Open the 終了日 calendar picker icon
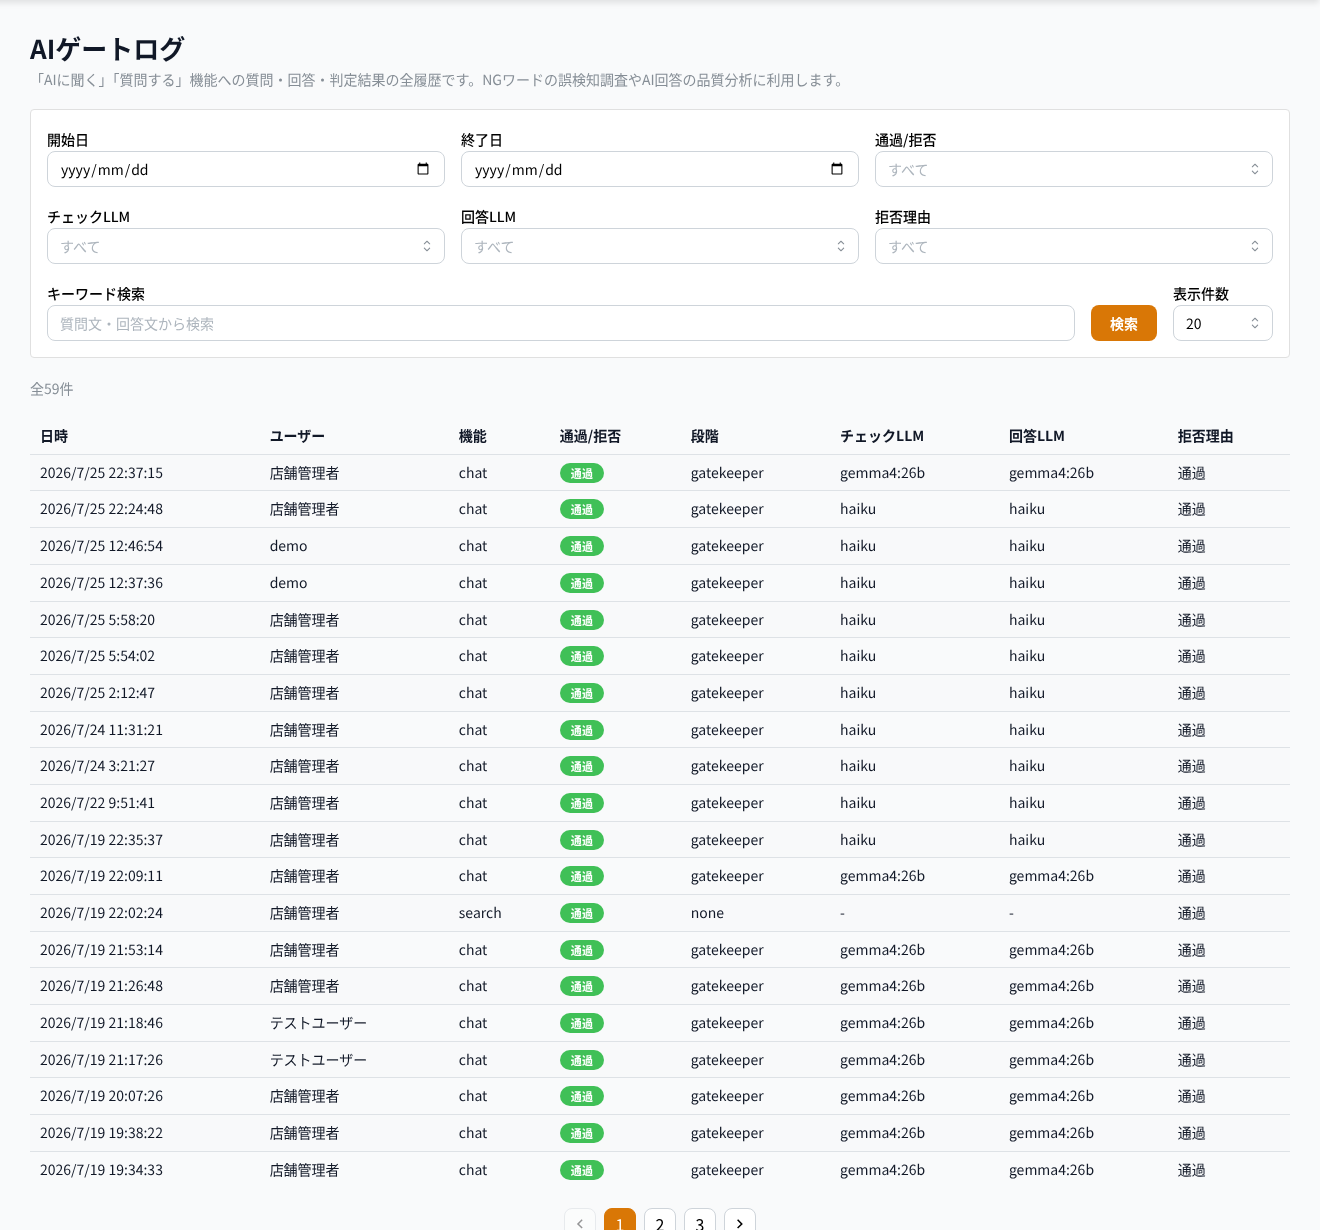The width and height of the screenshot is (1320, 1230). coord(837,169)
